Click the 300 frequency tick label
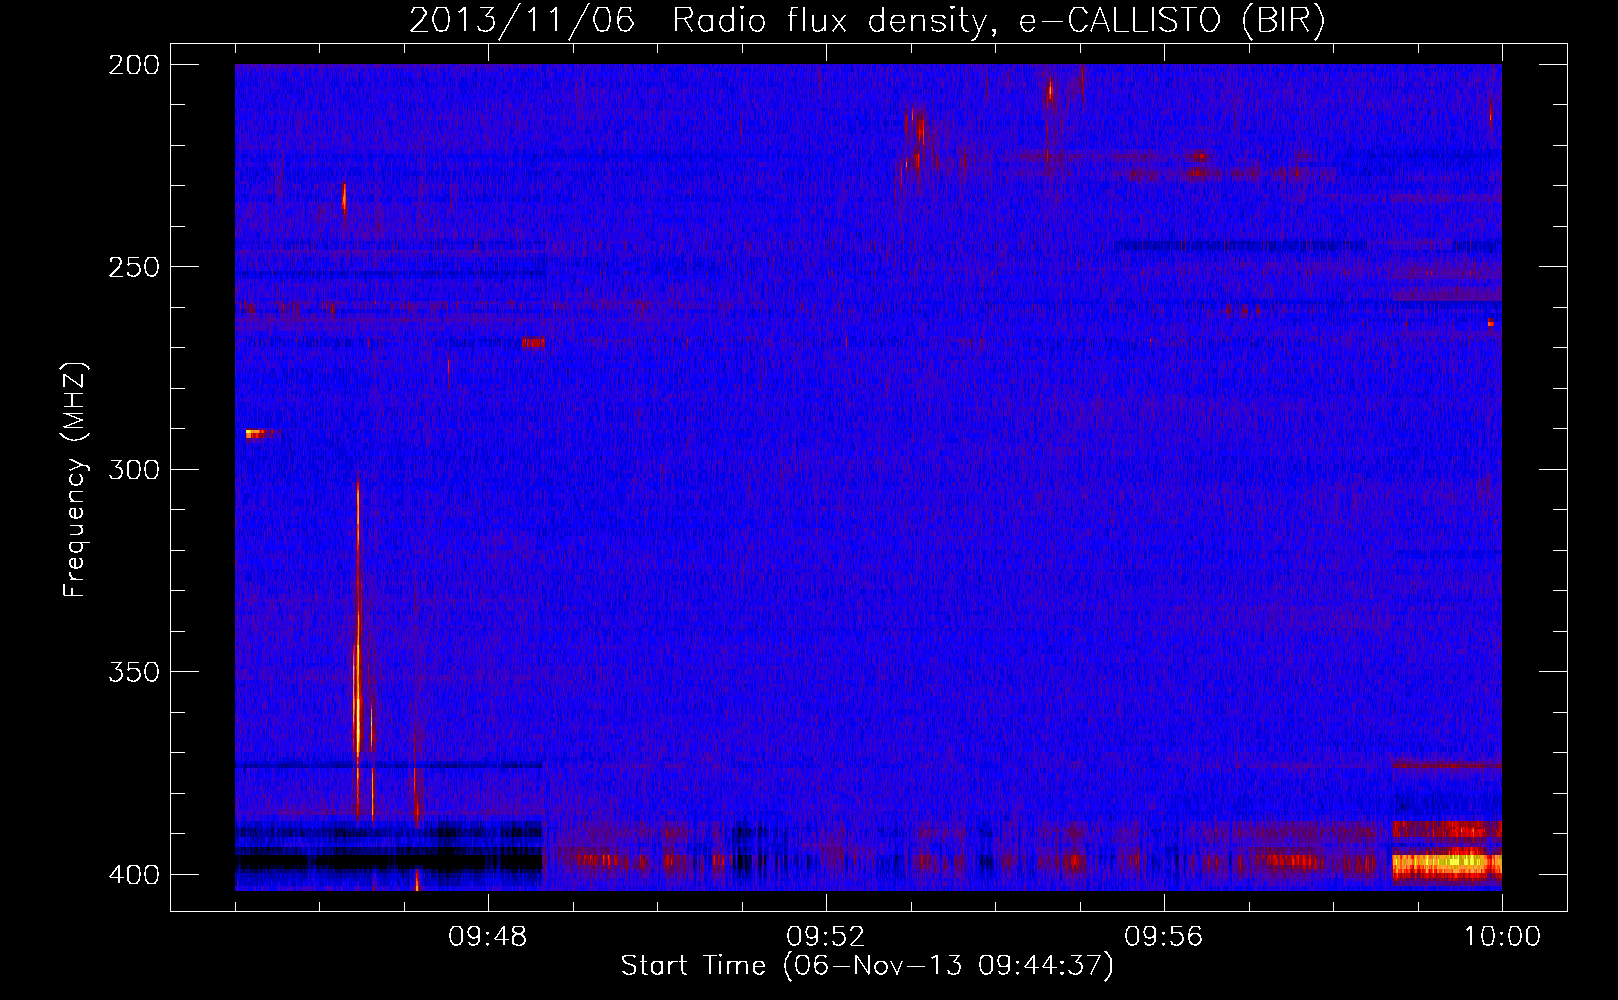Image resolution: width=1618 pixels, height=1000 pixels. tap(134, 469)
